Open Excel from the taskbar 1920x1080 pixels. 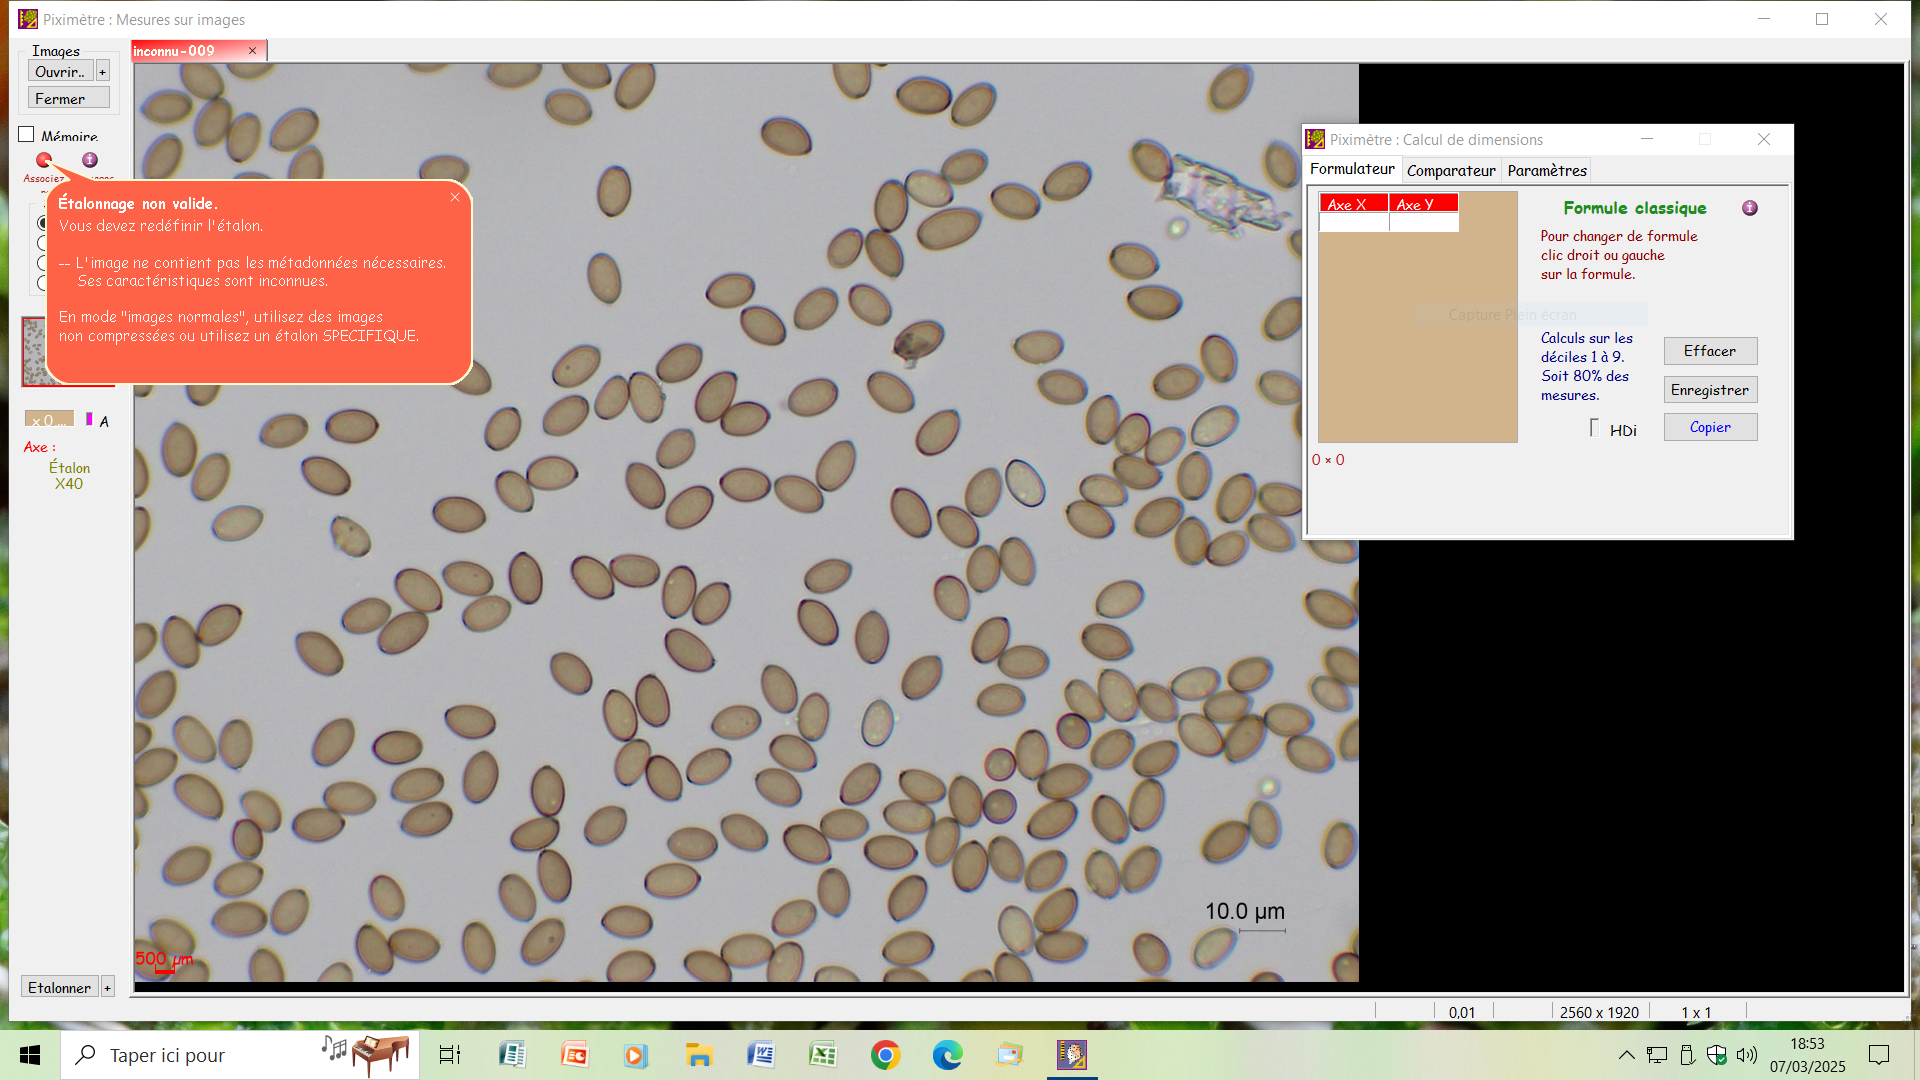point(823,1055)
